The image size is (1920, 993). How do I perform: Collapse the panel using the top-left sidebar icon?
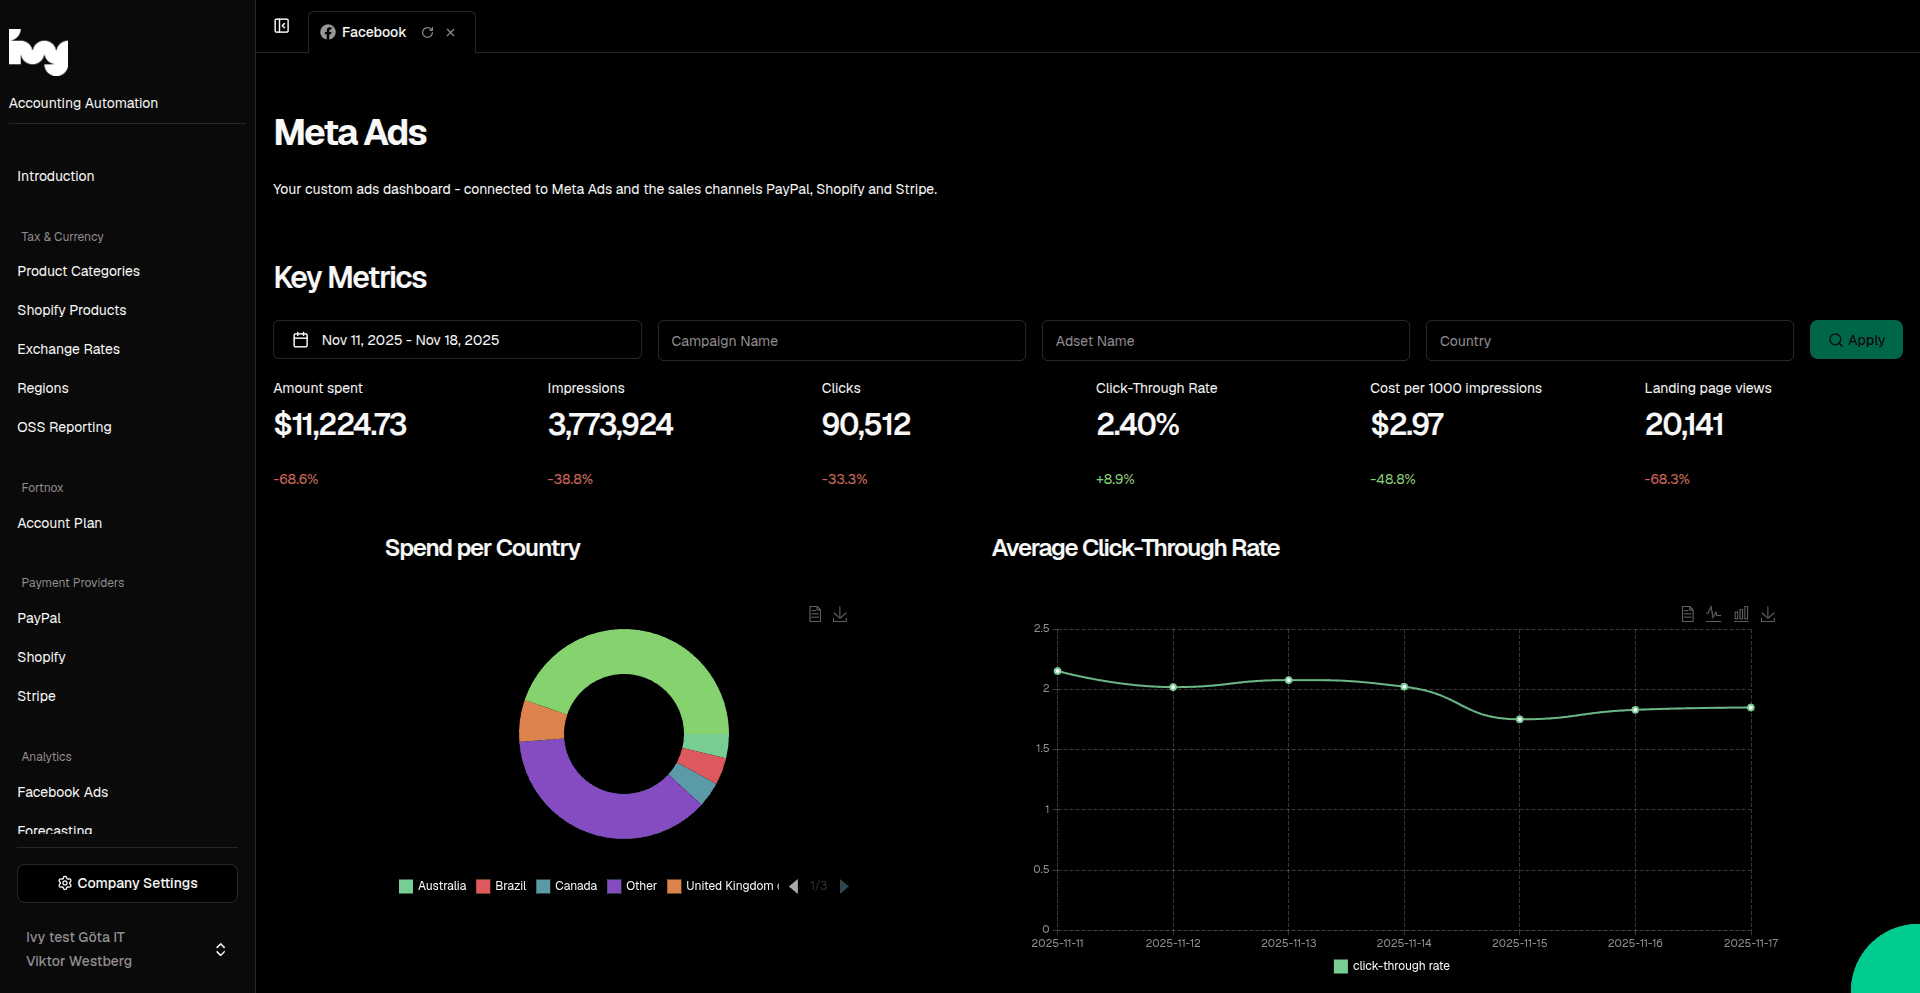[x=281, y=26]
